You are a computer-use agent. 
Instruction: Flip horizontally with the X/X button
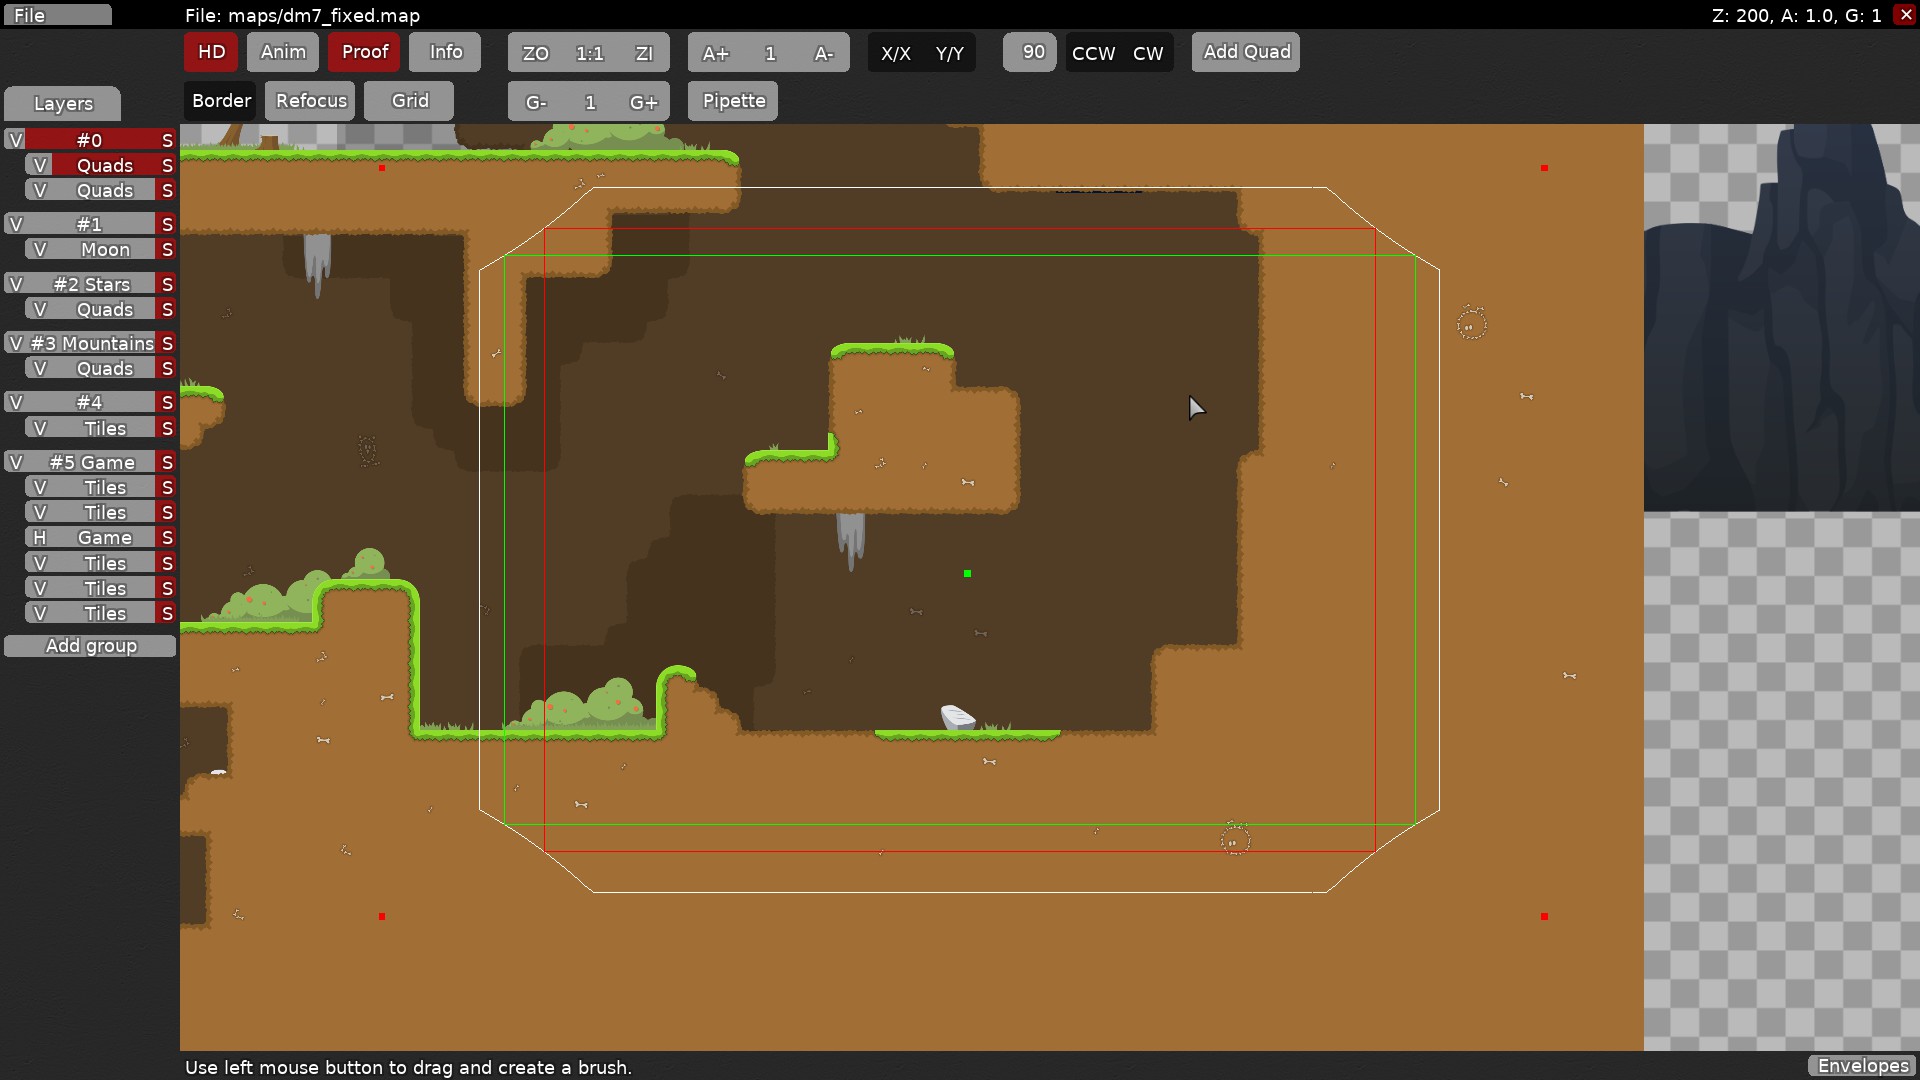tap(895, 53)
